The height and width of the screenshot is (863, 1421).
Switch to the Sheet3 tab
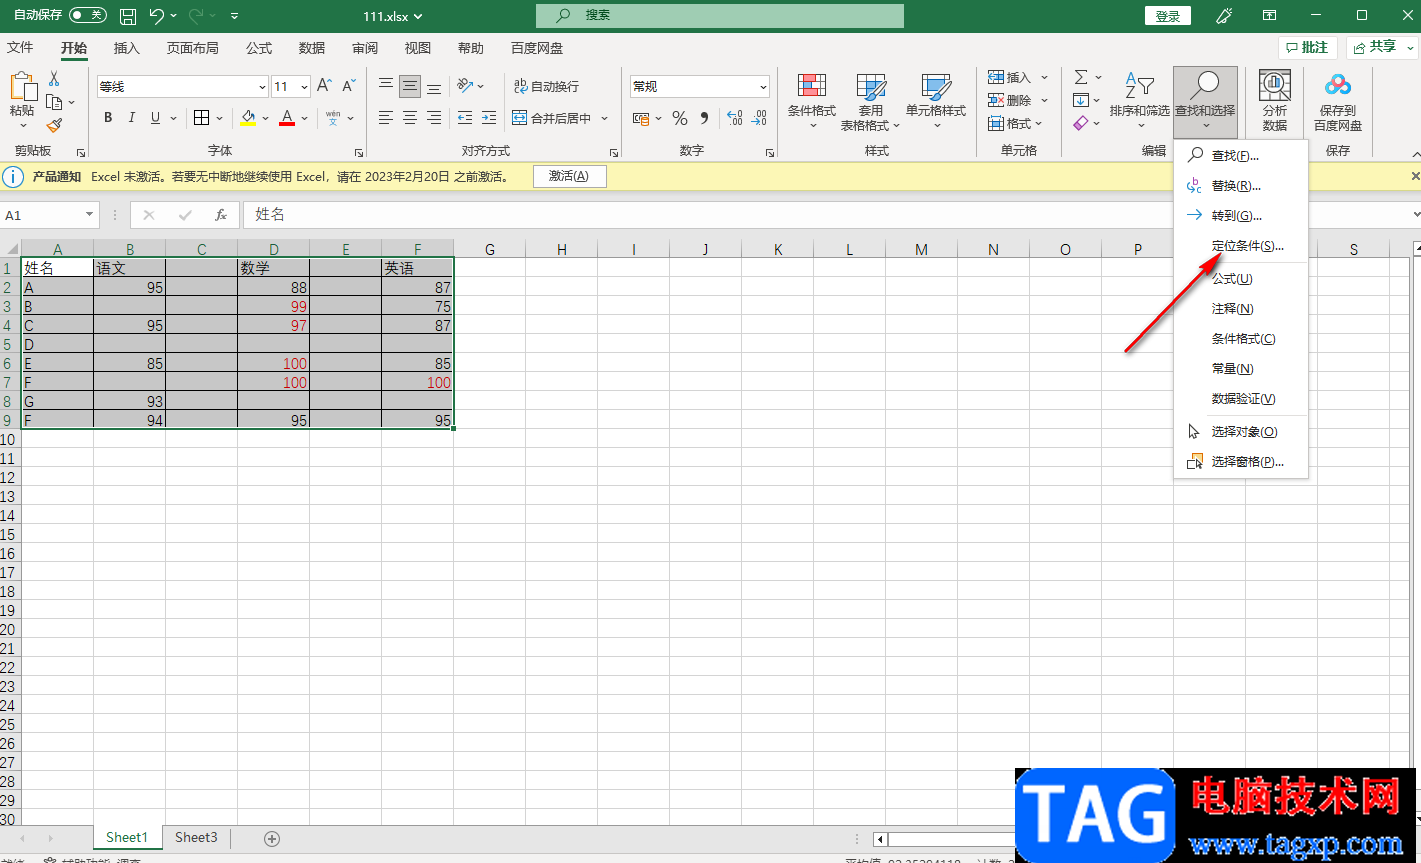(x=196, y=838)
